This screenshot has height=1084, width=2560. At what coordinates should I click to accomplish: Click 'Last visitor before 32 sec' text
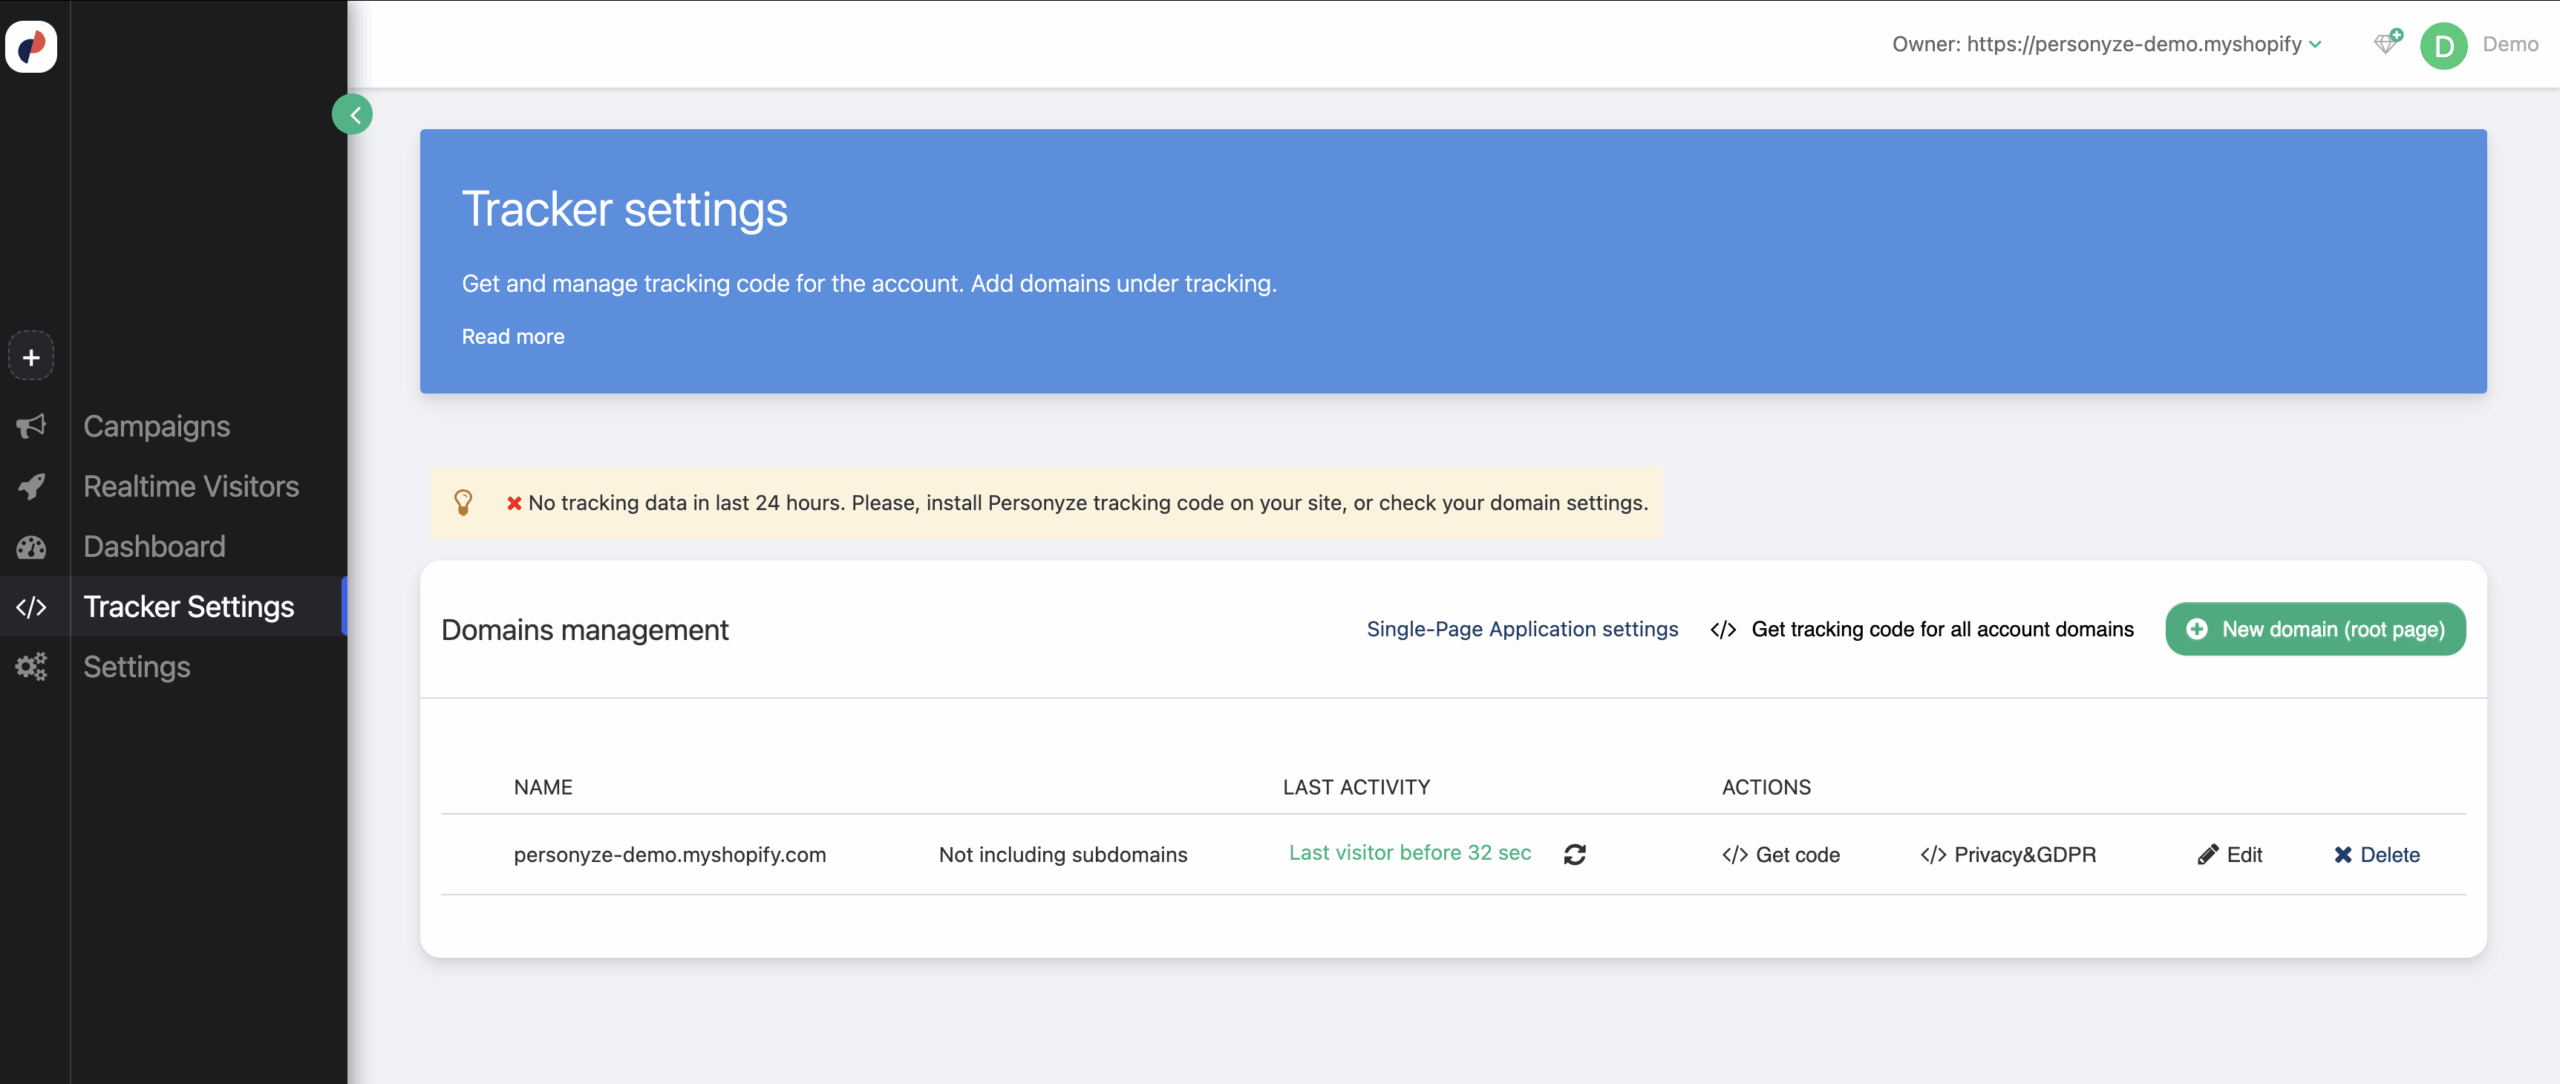tap(1410, 853)
